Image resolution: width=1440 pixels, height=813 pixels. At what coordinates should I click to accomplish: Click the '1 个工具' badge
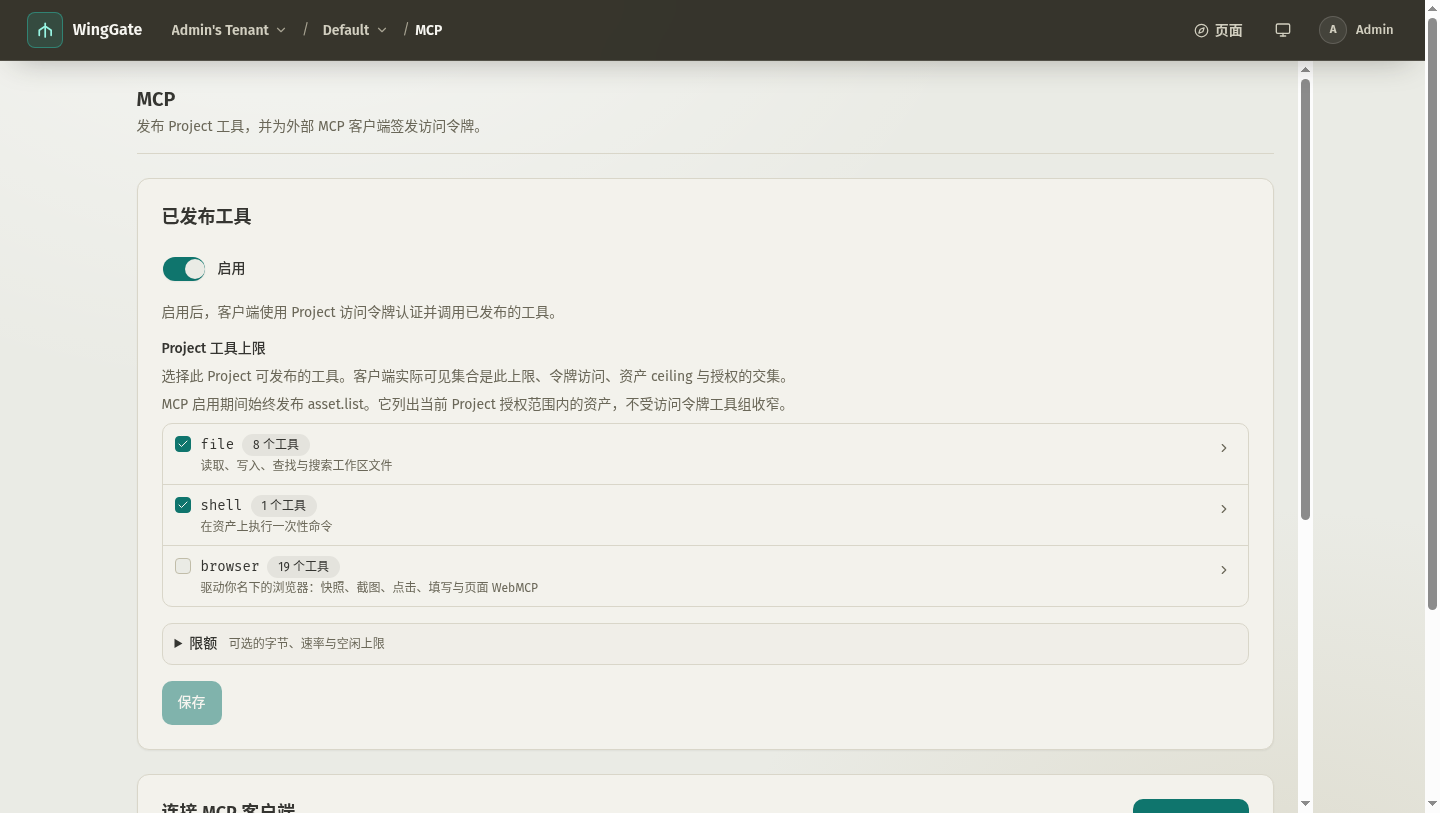(284, 505)
